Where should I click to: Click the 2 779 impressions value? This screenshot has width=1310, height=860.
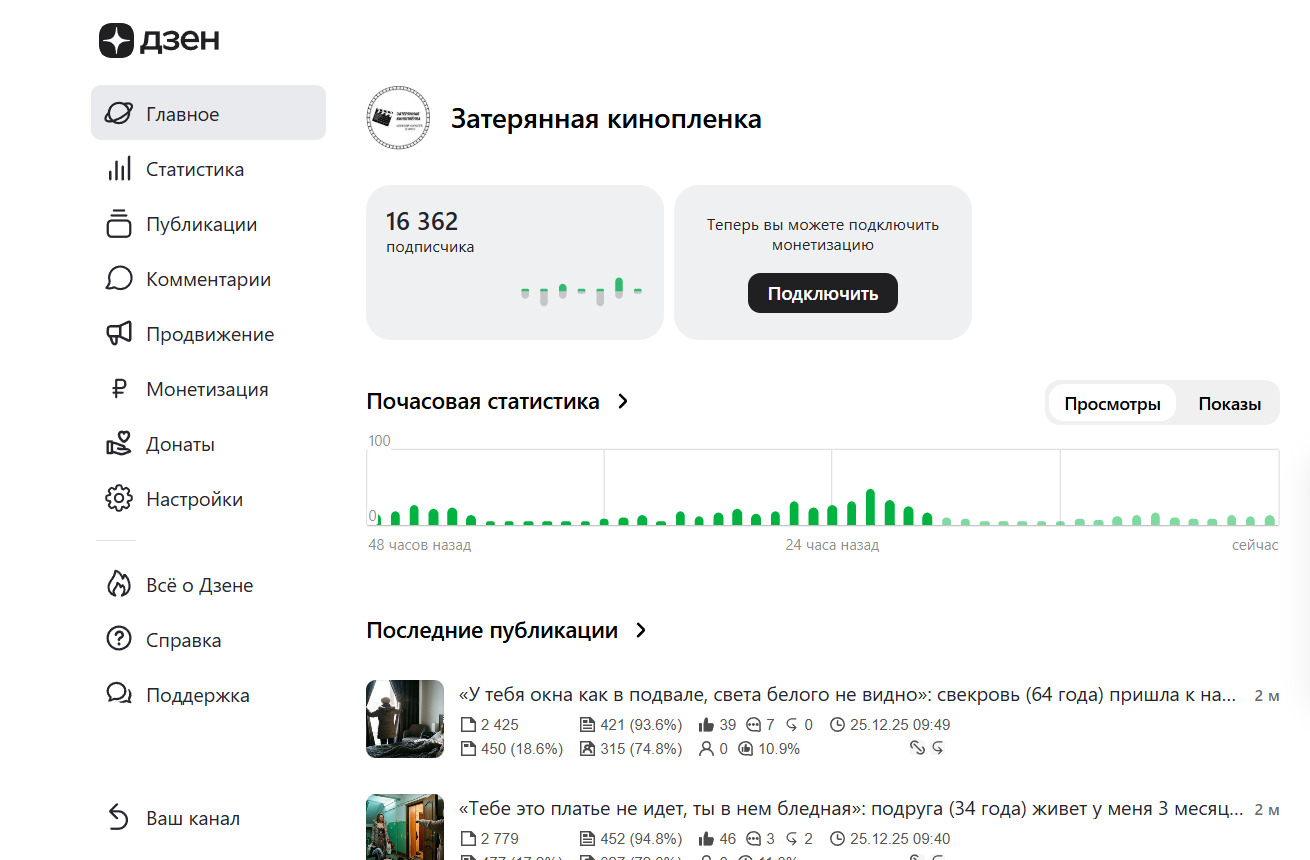click(x=500, y=839)
